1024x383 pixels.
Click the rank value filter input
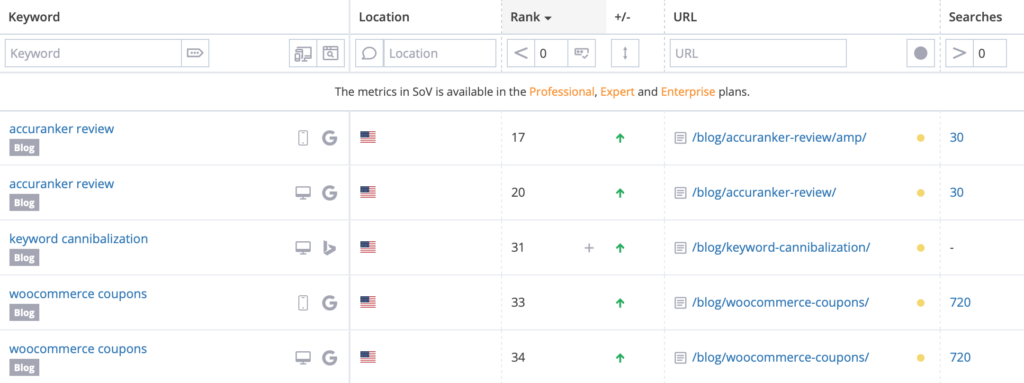coord(551,54)
